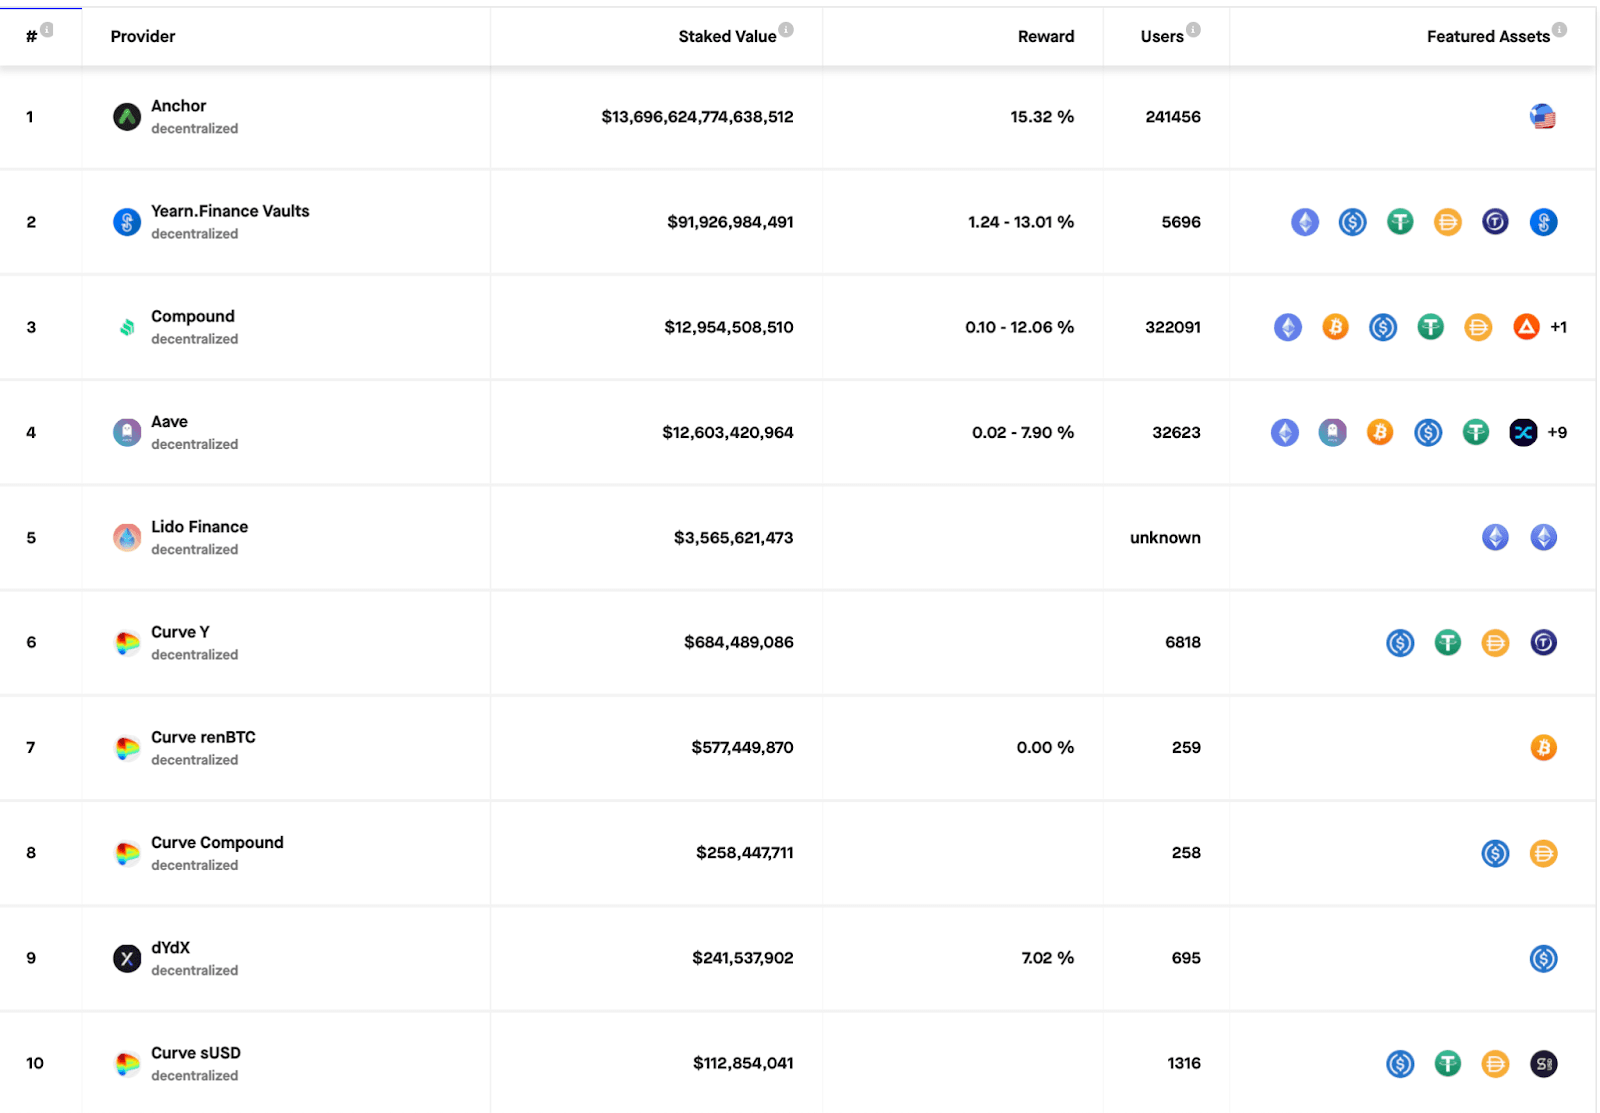Click the USDC icon in the dYdX row
The height and width of the screenshot is (1113, 1600).
coord(1544,958)
